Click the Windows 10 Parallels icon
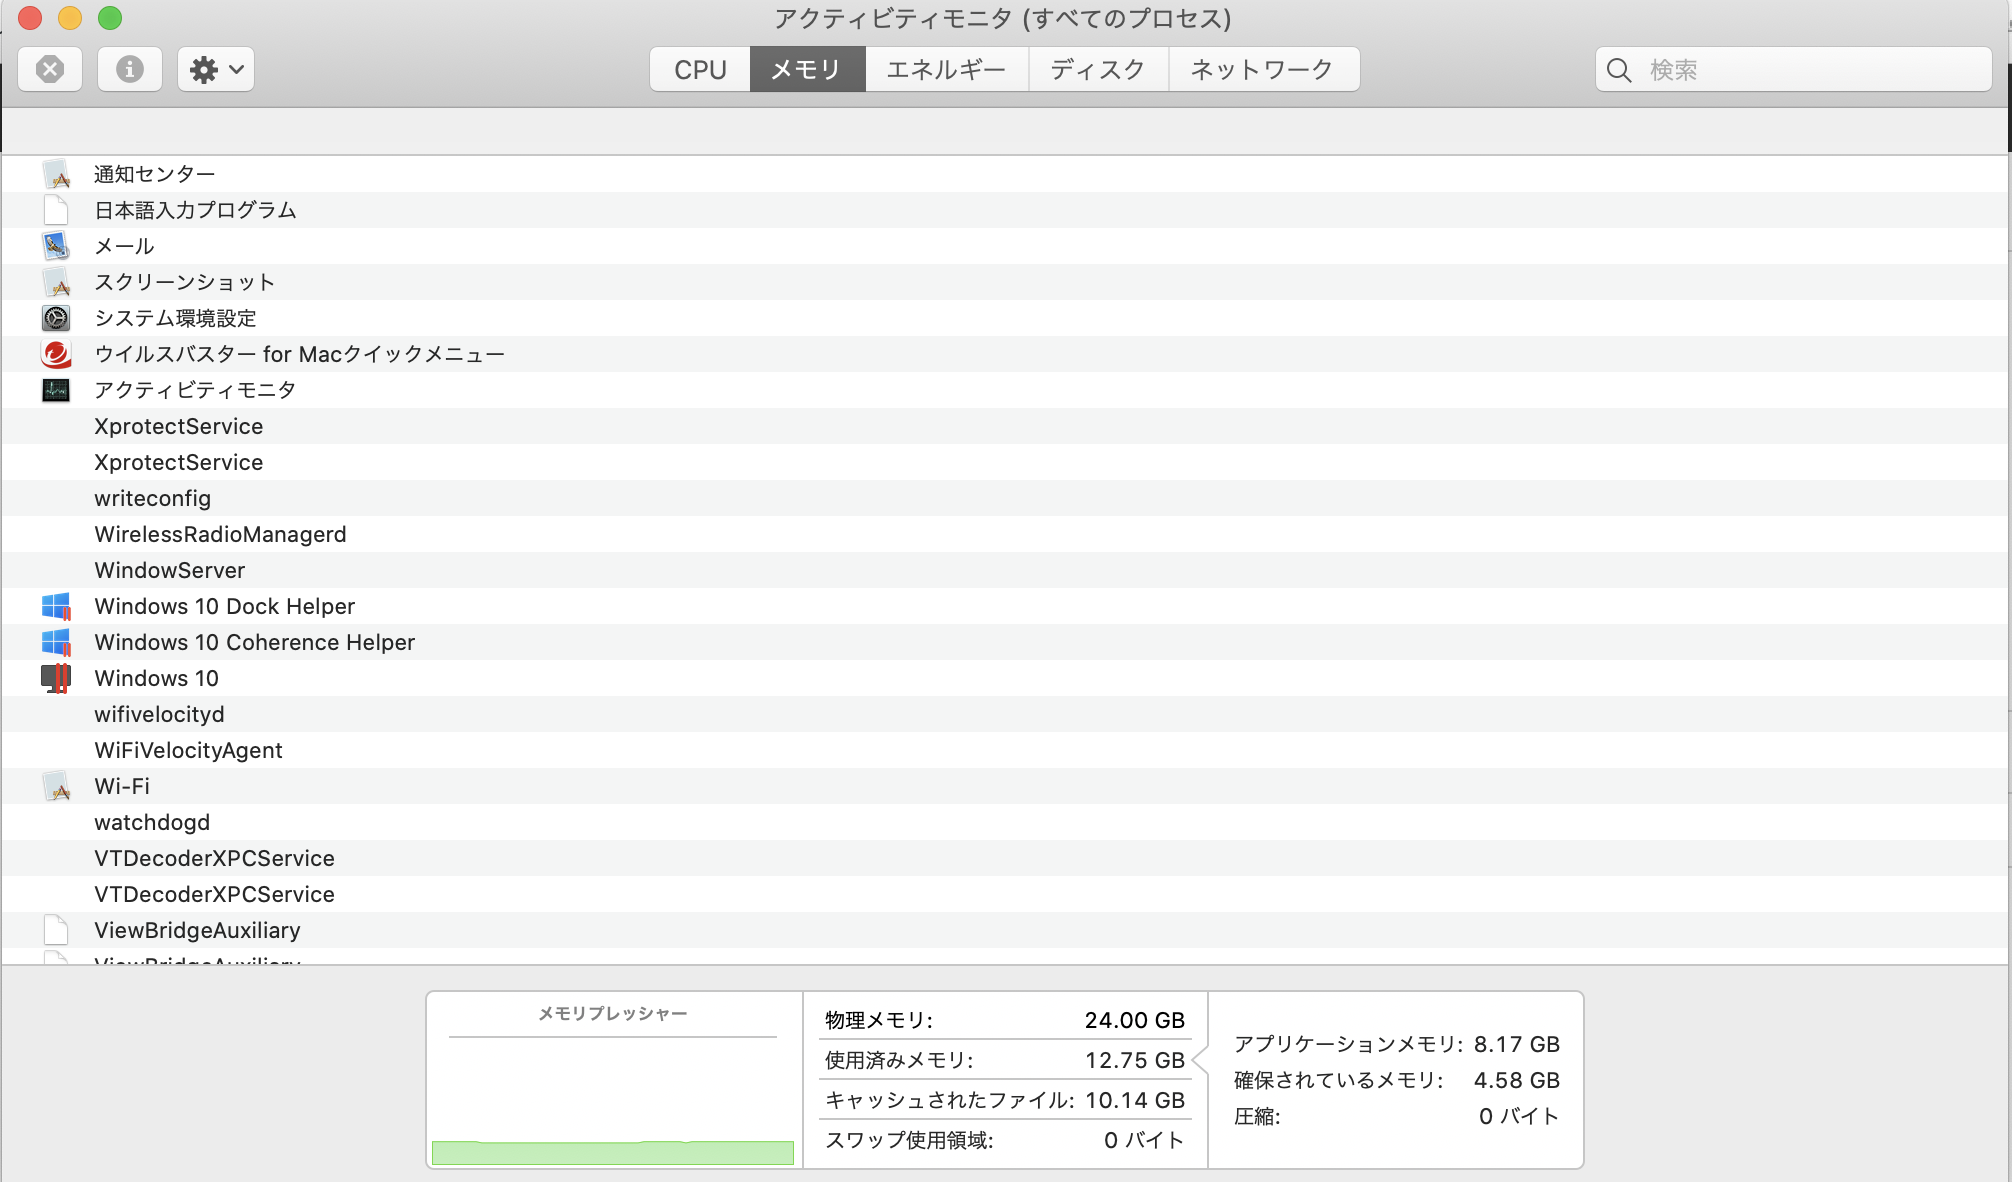Image resolution: width=2012 pixels, height=1182 pixels. (x=56, y=678)
